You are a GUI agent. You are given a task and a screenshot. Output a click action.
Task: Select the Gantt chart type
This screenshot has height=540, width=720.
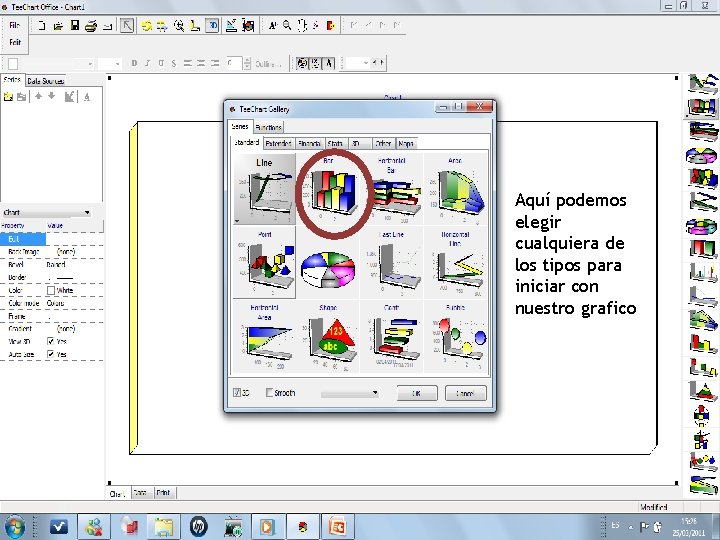(392, 336)
